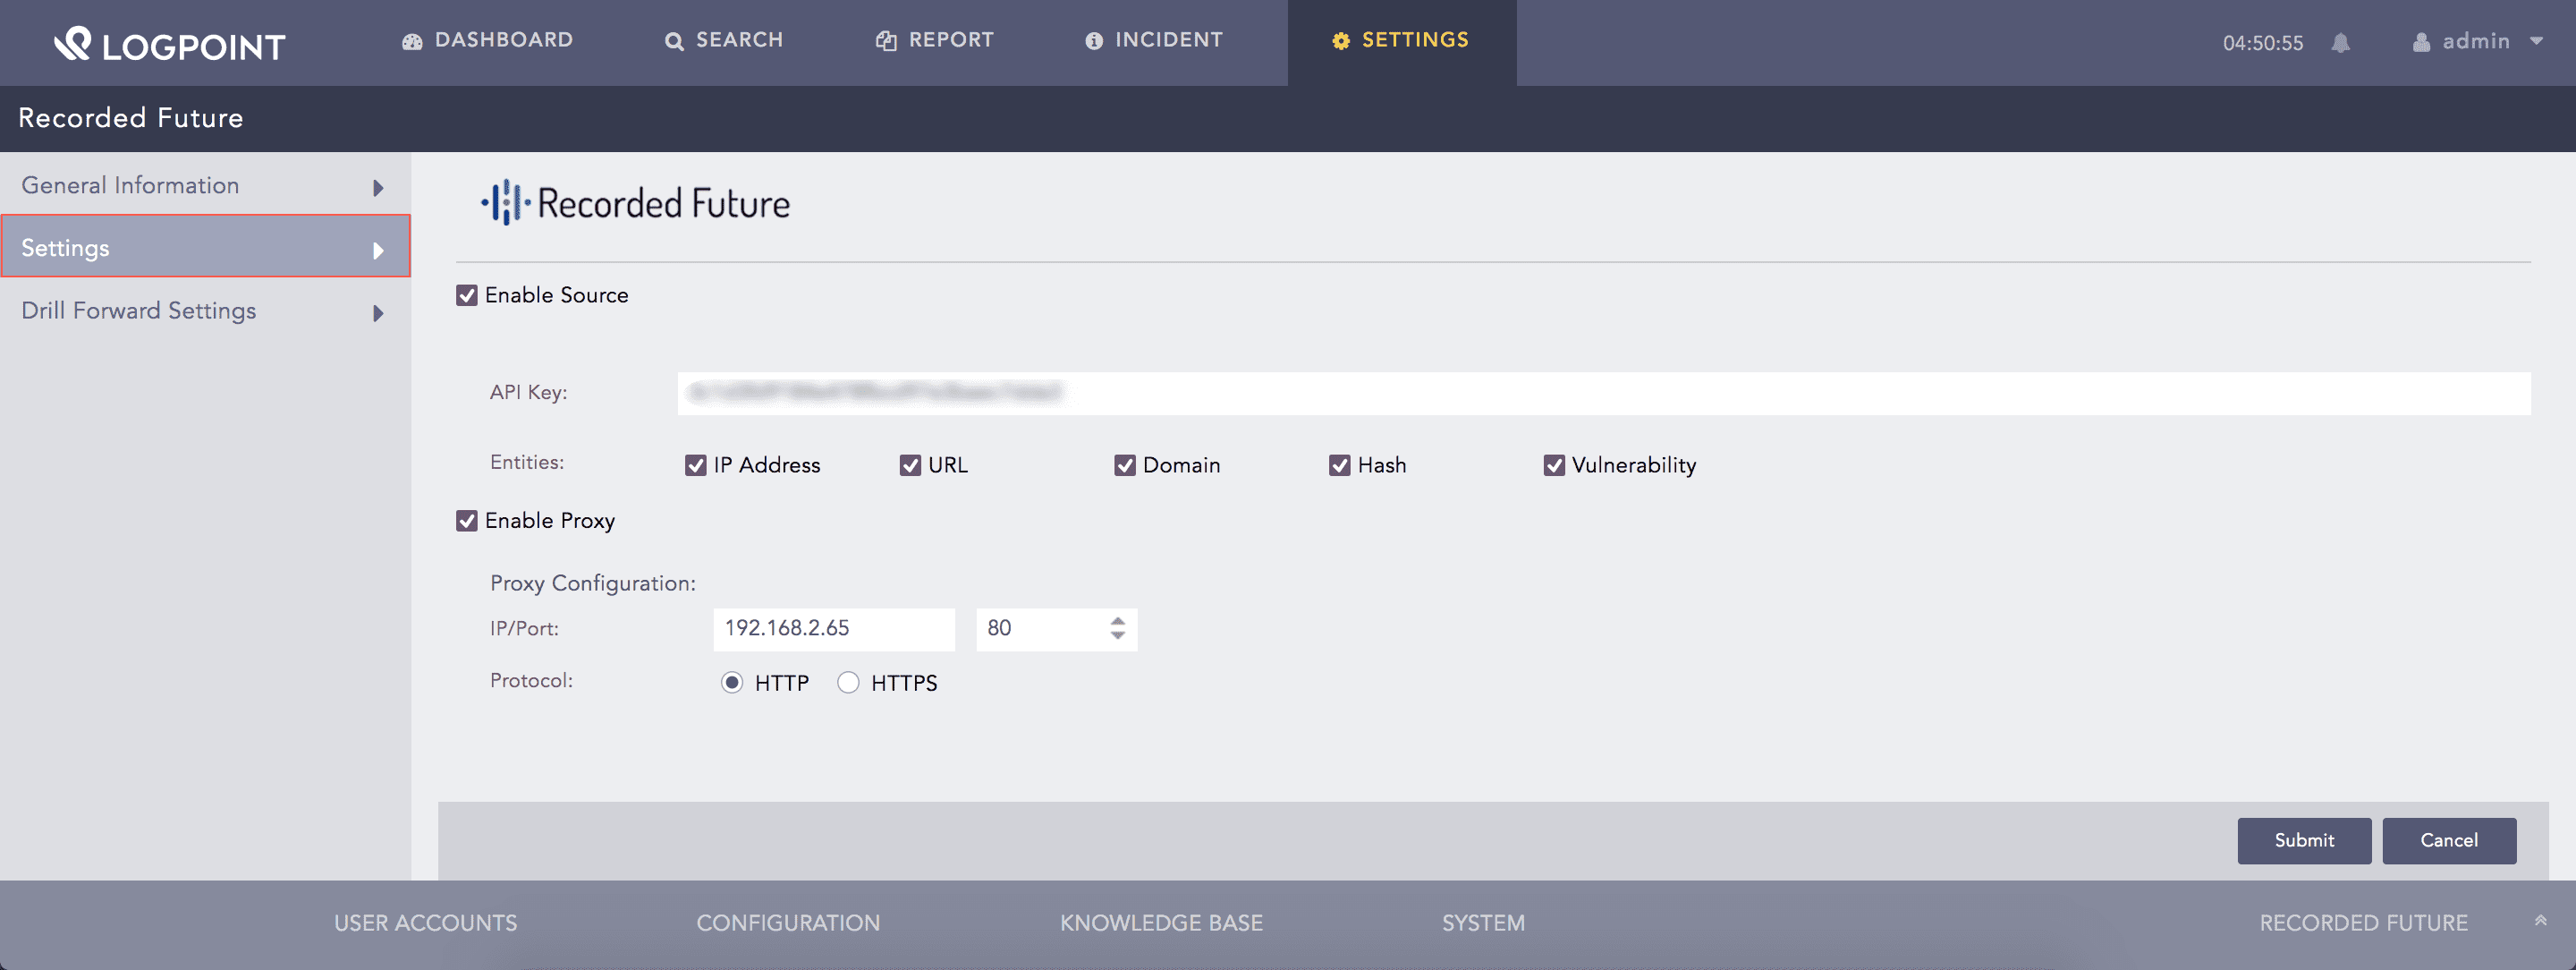Click the Report document icon
Image resolution: width=2576 pixels, height=970 pixels.
coord(886,41)
